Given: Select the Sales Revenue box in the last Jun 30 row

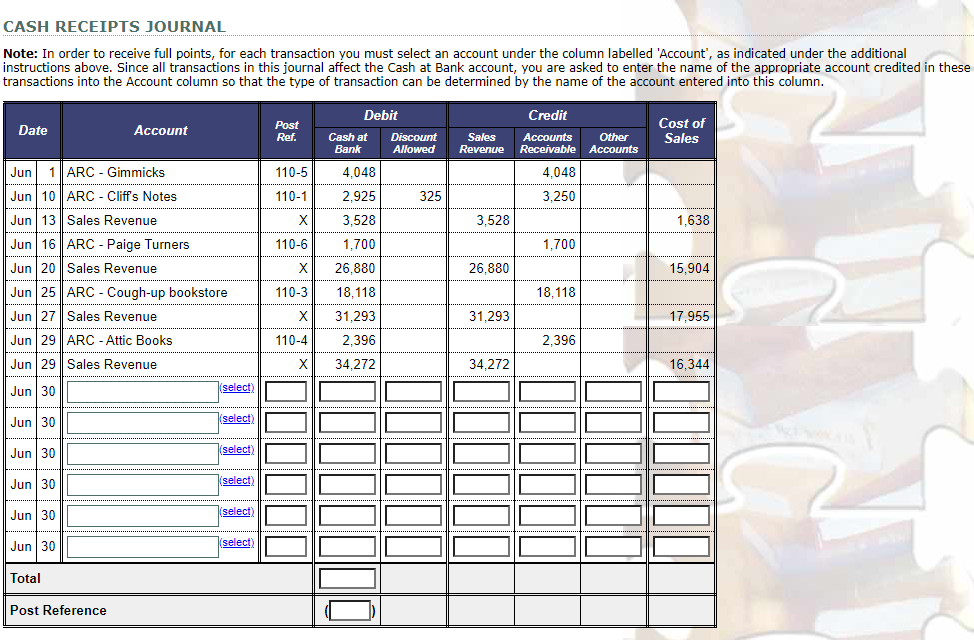Looking at the screenshot, I should (481, 547).
